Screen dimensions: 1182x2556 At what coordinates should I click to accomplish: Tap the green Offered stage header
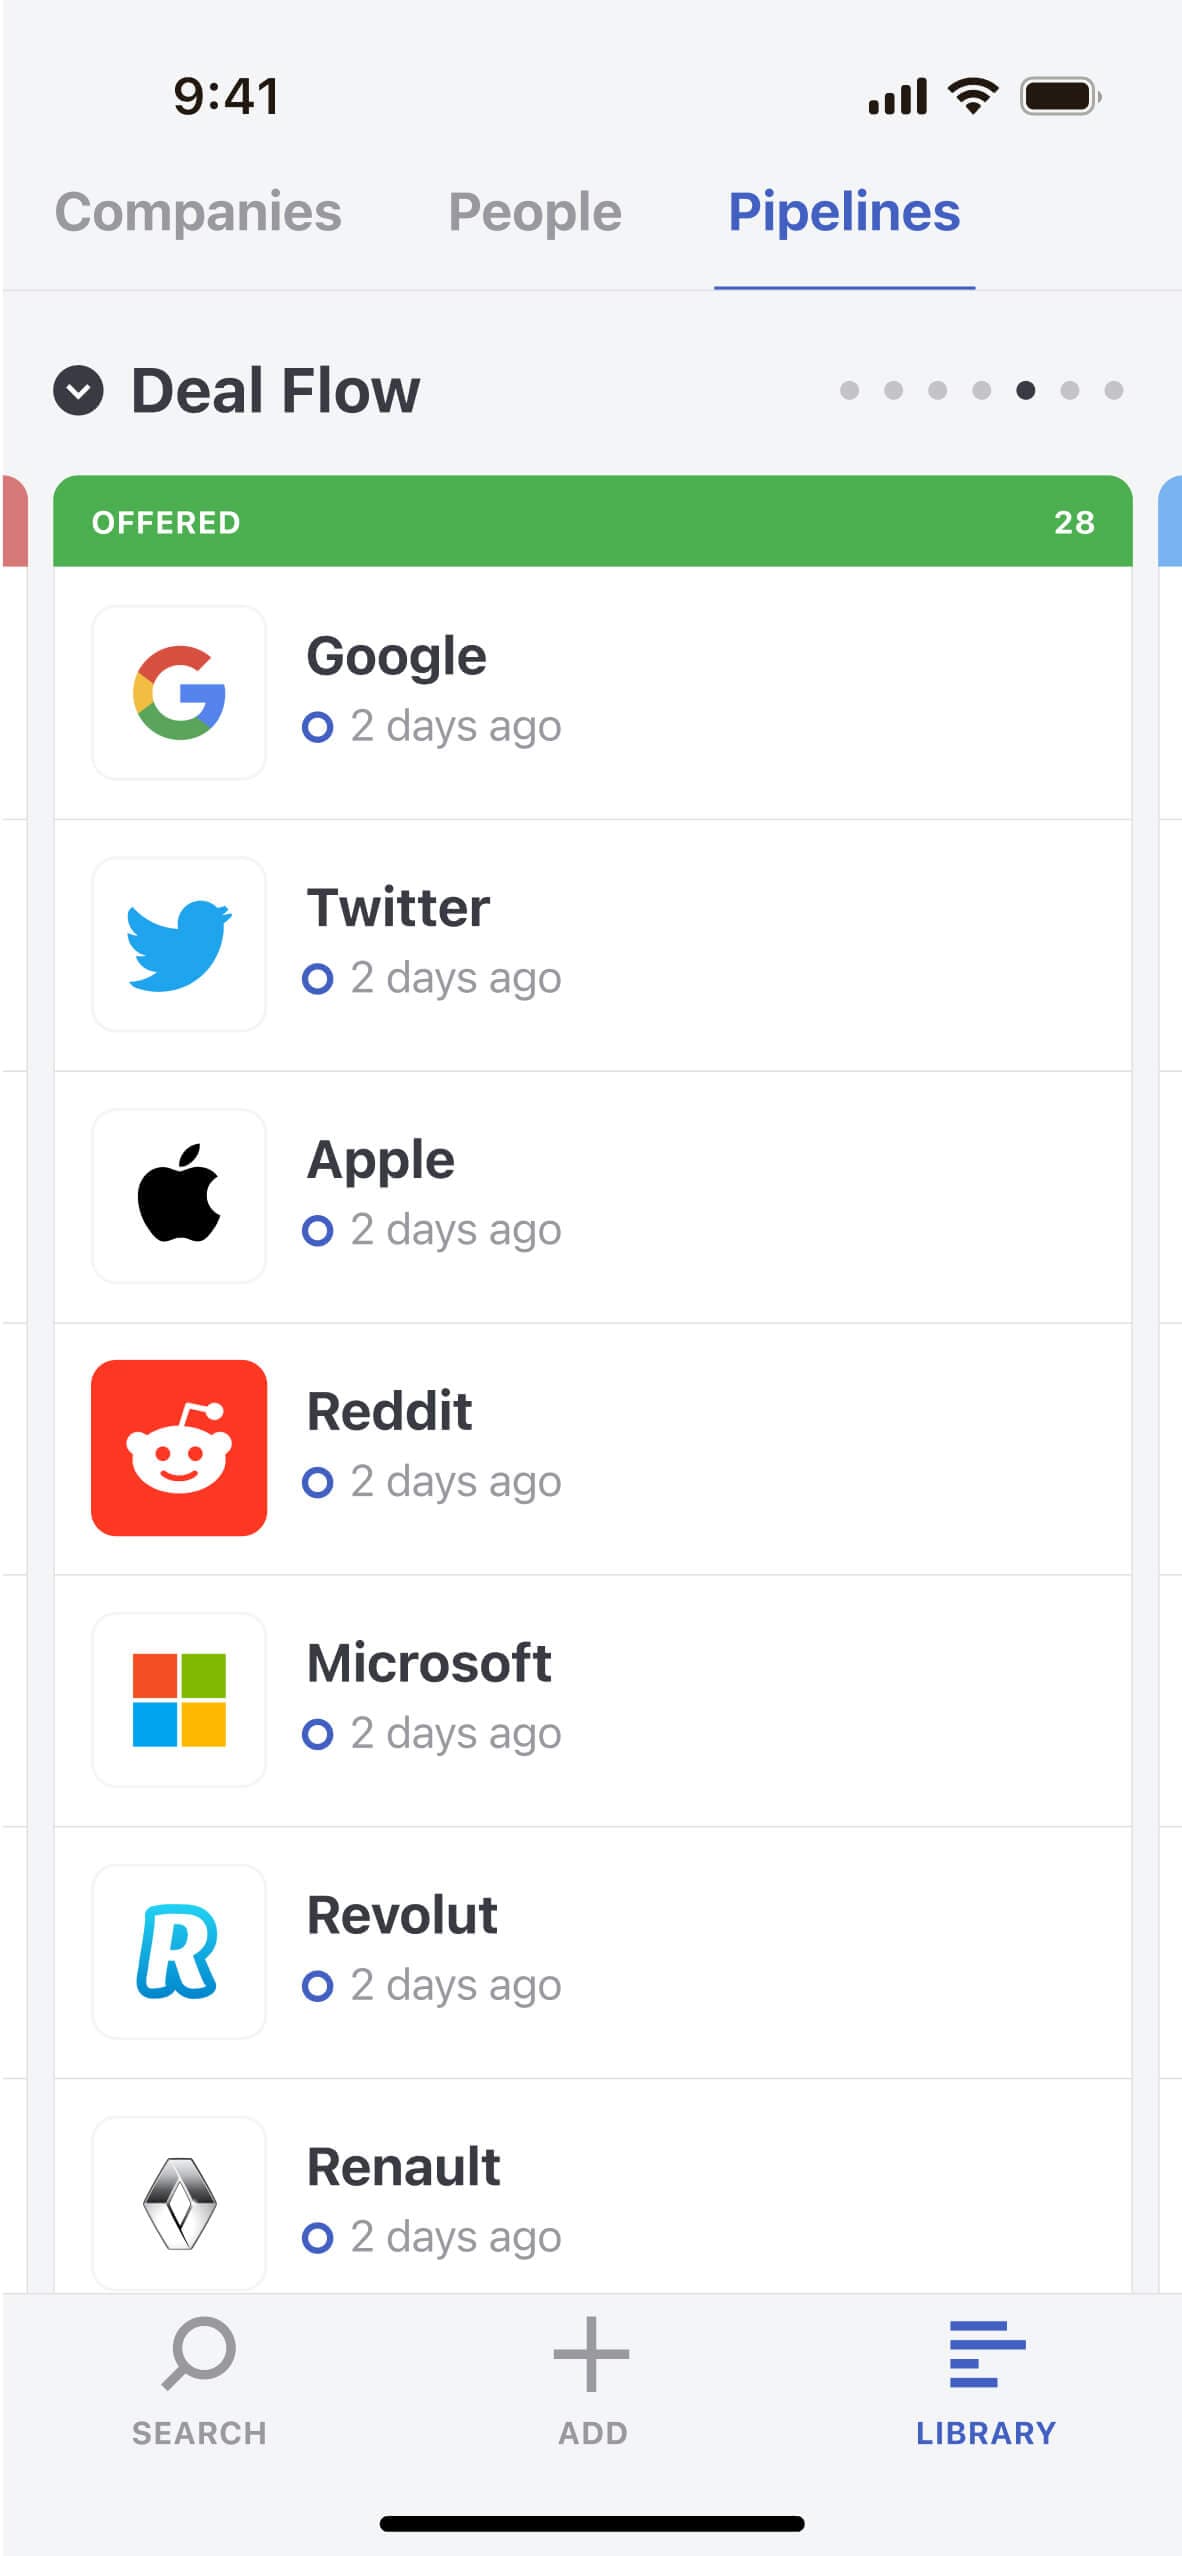592,521
